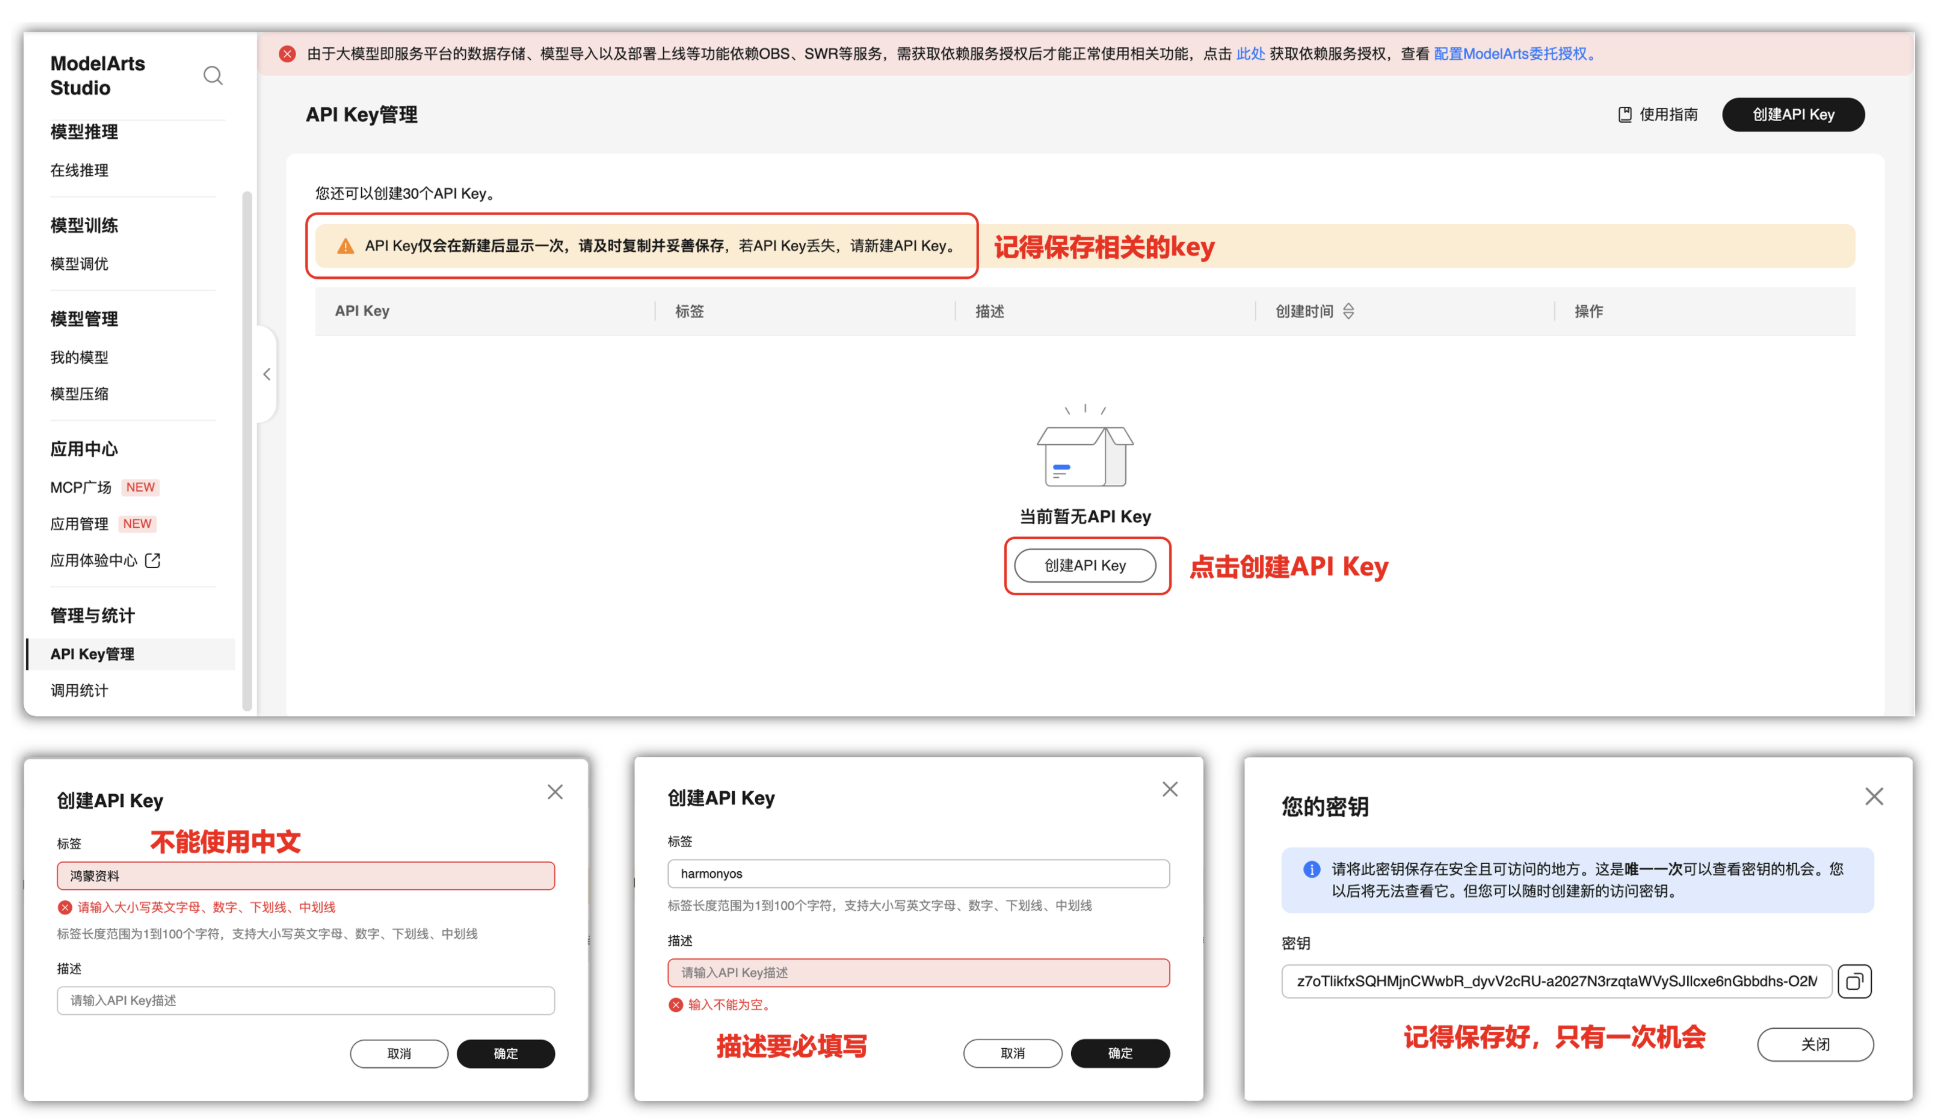The image size is (1938, 1118).
Task: Click the sort arrows beside 创建时间 column
Action: tap(1348, 311)
